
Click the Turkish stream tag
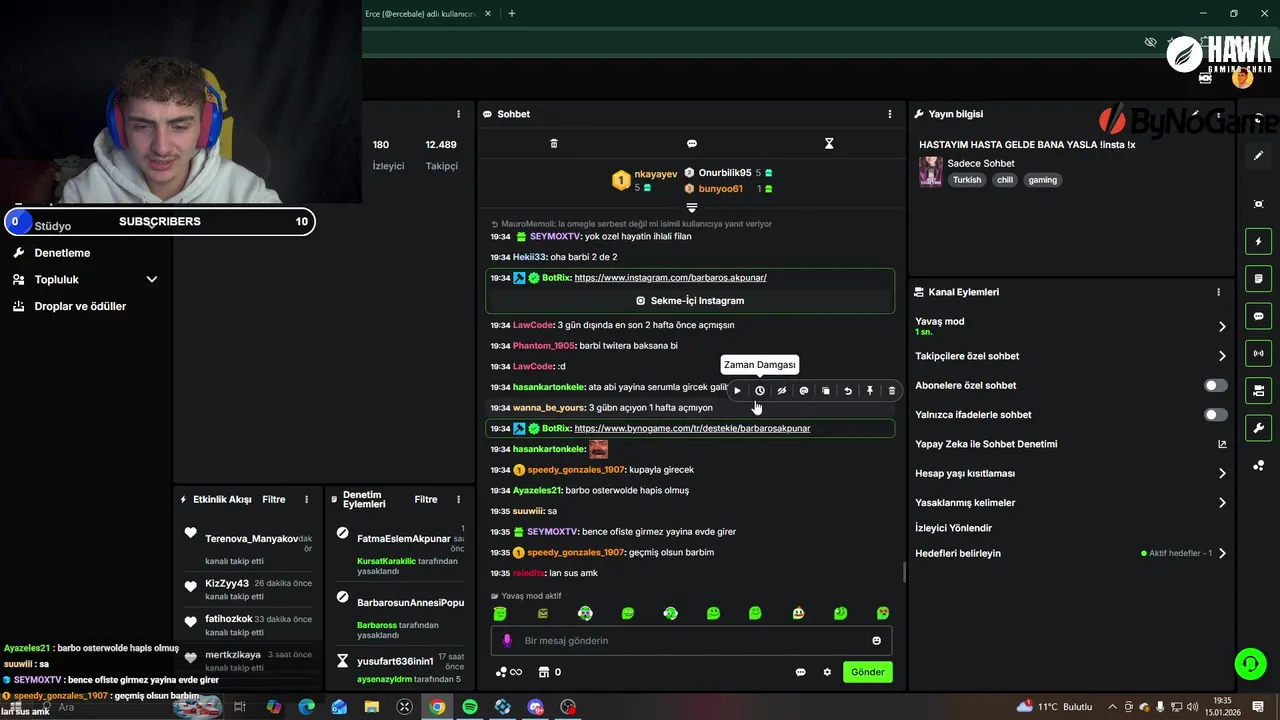tap(967, 180)
